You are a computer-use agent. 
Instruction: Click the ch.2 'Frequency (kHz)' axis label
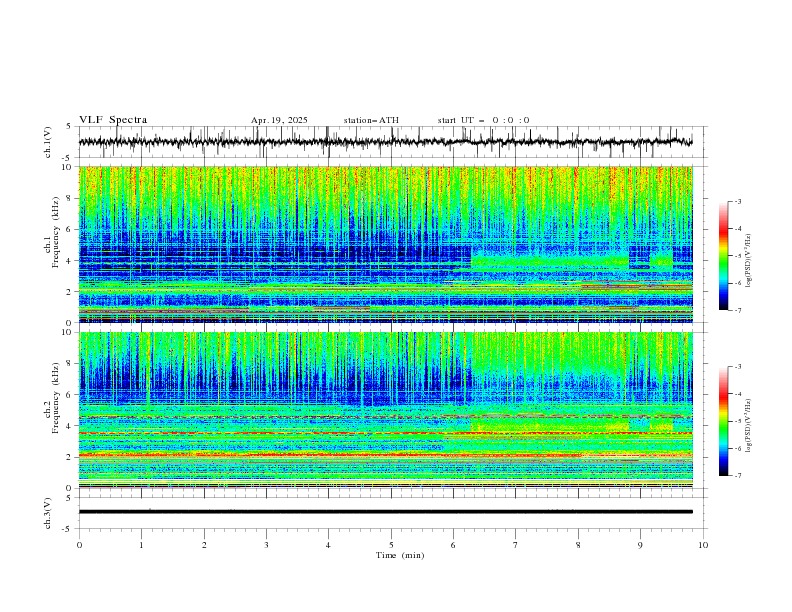tap(56, 398)
